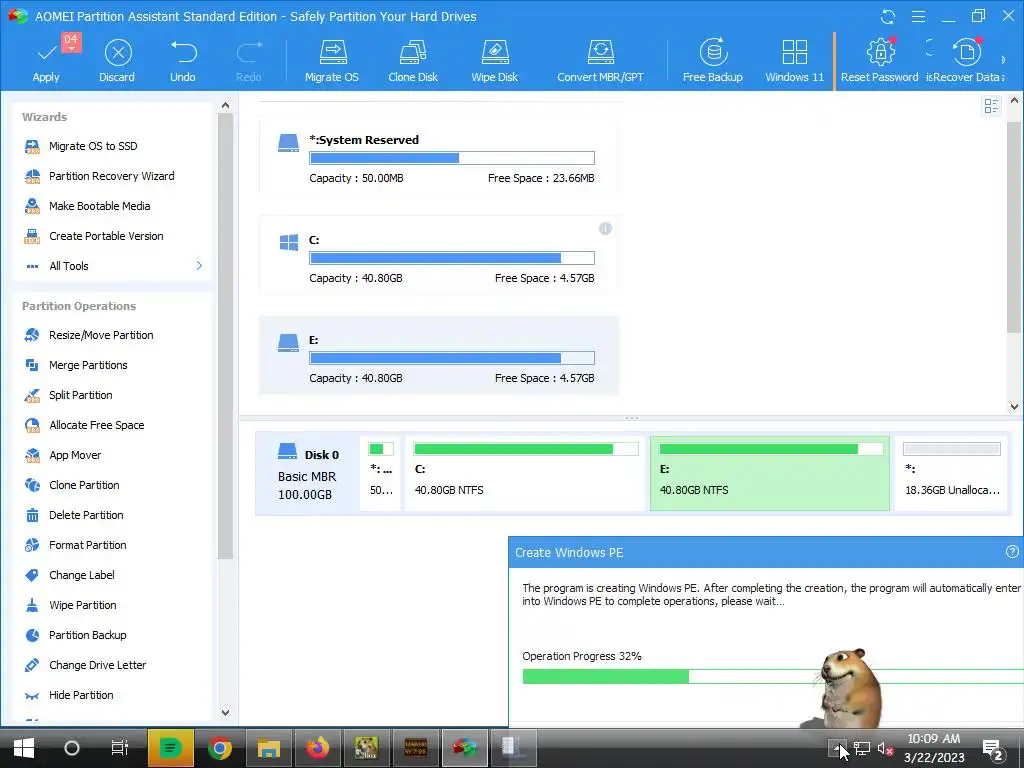Screen dimensions: 1024x768
Task: Open File Explorer from taskbar
Action: pos(268,748)
